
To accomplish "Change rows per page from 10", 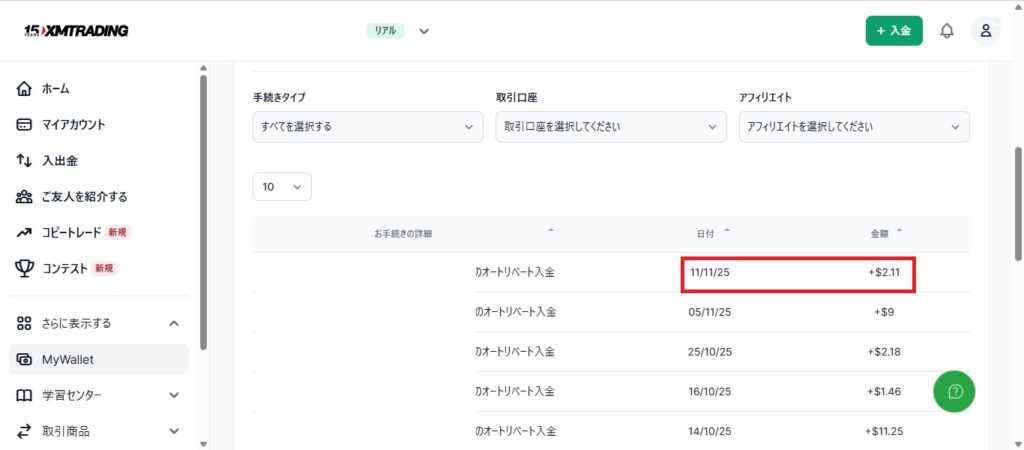I will click(281, 187).
